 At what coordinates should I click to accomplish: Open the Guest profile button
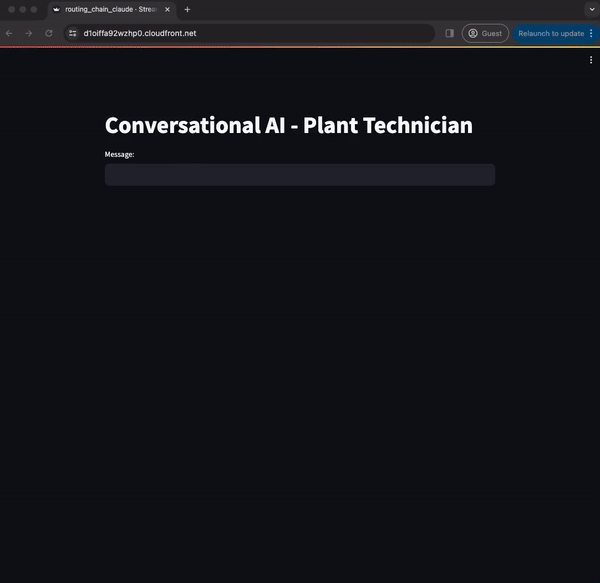[x=485, y=34]
